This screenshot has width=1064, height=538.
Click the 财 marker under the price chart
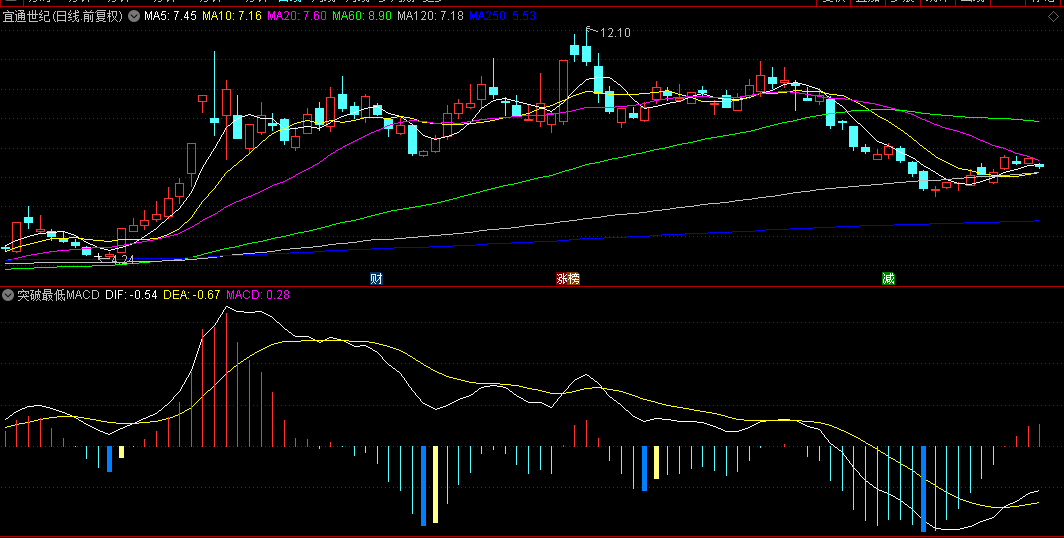pyautogui.click(x=376, y=279)
